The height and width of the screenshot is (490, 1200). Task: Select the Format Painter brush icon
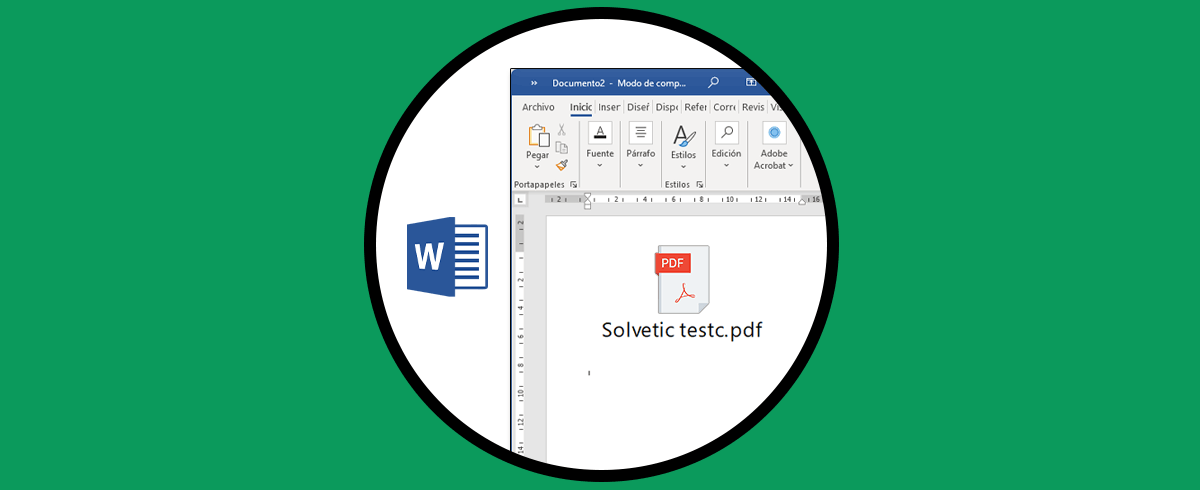(x=562, y=165)
